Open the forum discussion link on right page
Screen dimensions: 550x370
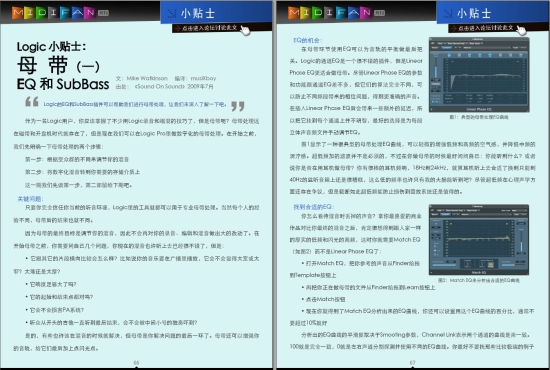[485, 28]
